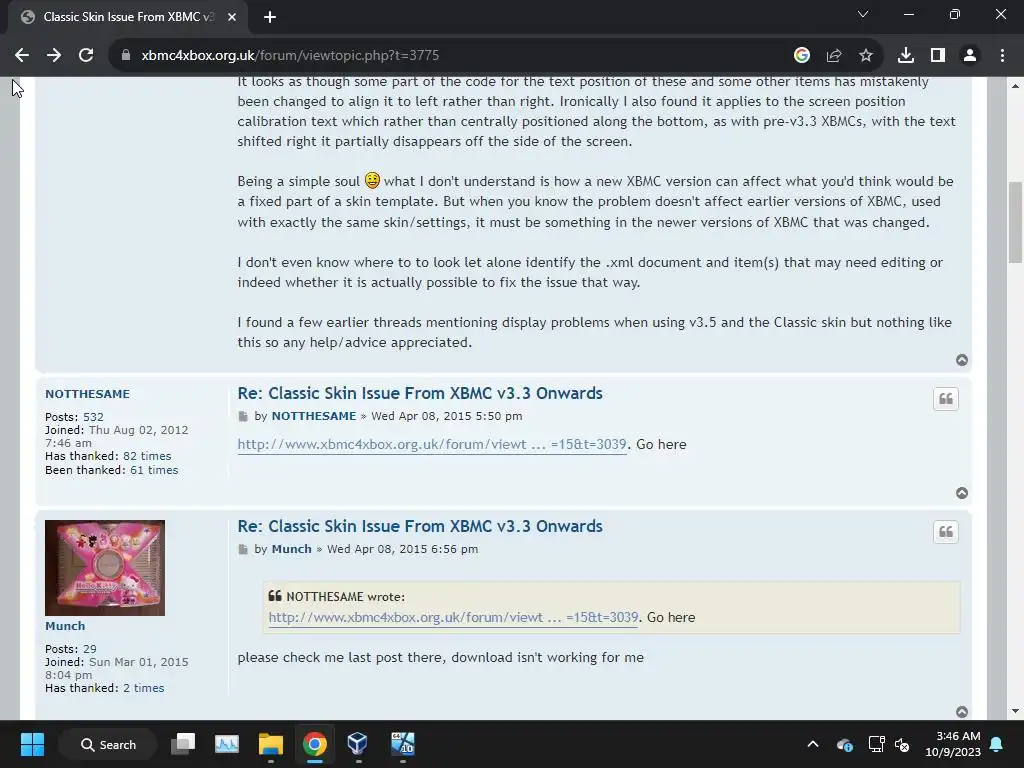Click the scrollbar down arrow
The width and height of the screenshot is (1024, 768).
(1015, 711)
